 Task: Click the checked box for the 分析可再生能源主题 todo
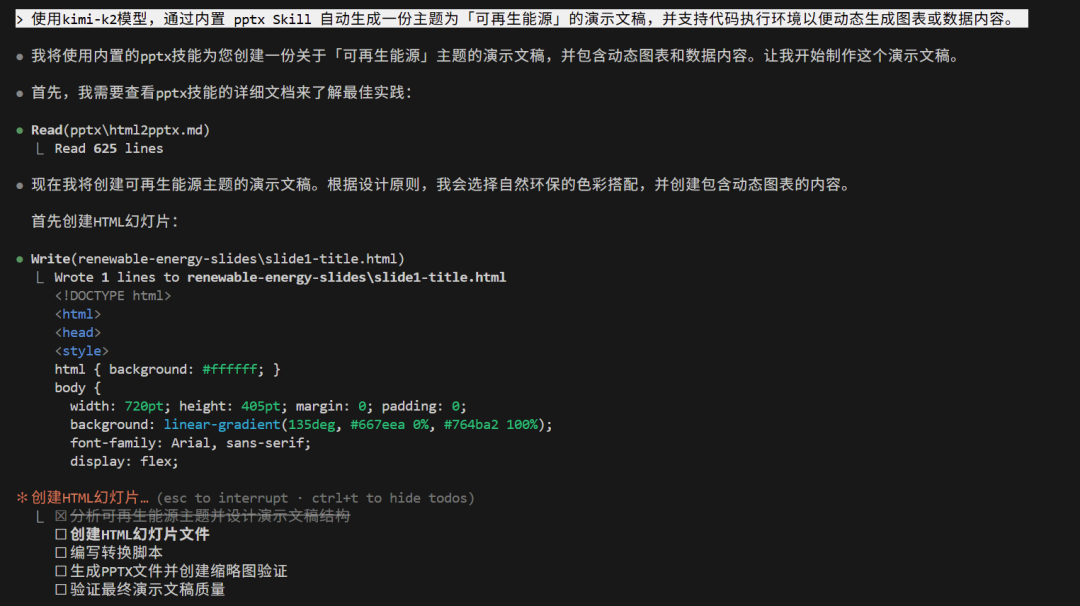[x=61, y=516]
